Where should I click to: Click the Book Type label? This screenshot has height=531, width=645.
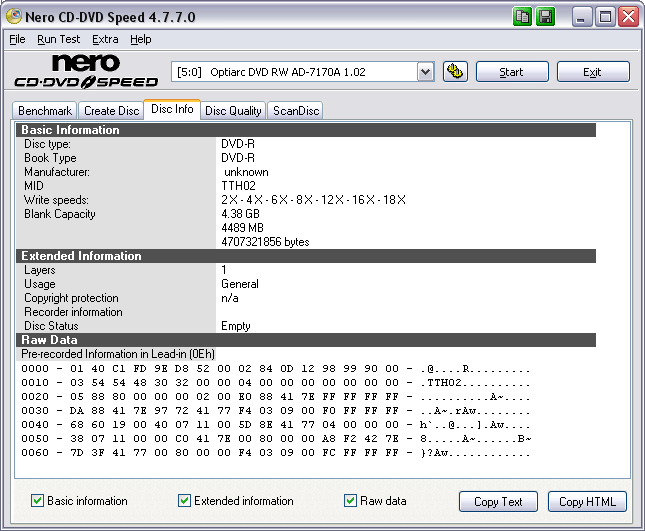click(x=50, y=158)
